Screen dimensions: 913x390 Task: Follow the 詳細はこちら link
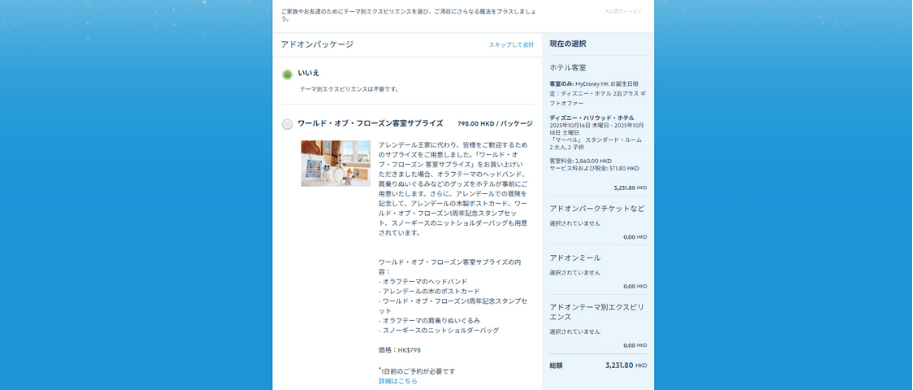coord(398,381)
